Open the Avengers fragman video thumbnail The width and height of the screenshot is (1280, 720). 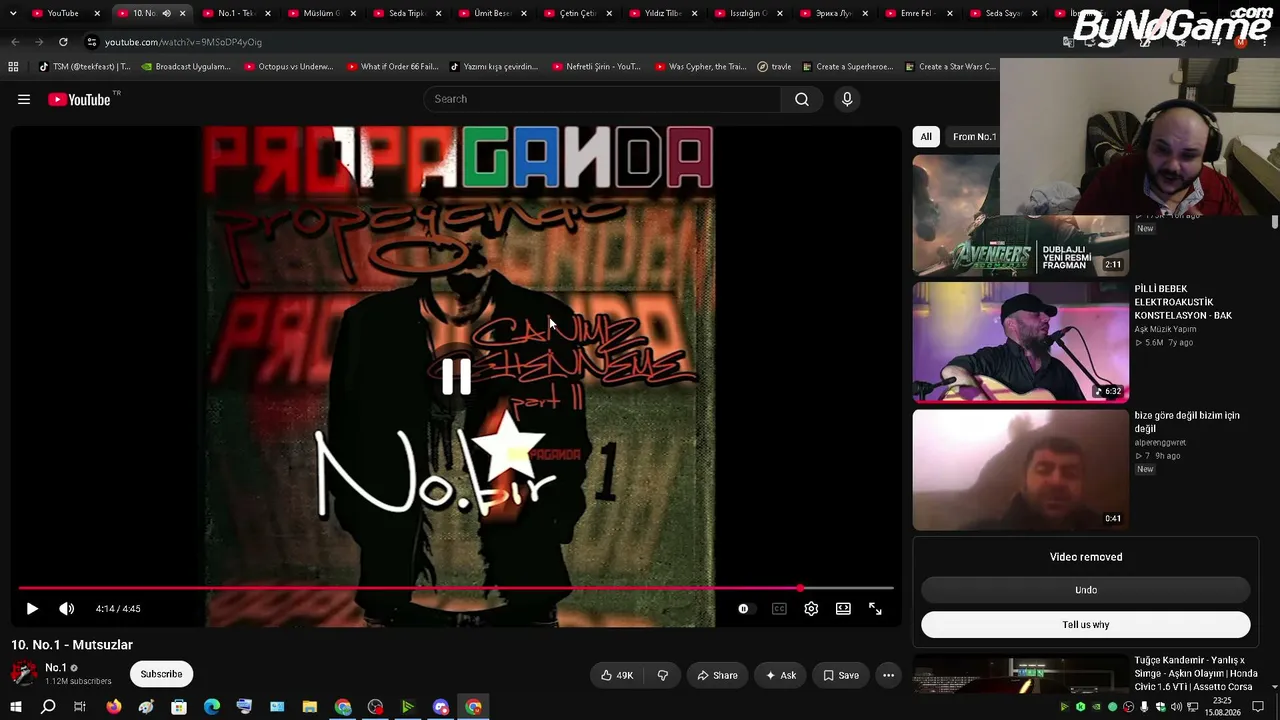1021,215
